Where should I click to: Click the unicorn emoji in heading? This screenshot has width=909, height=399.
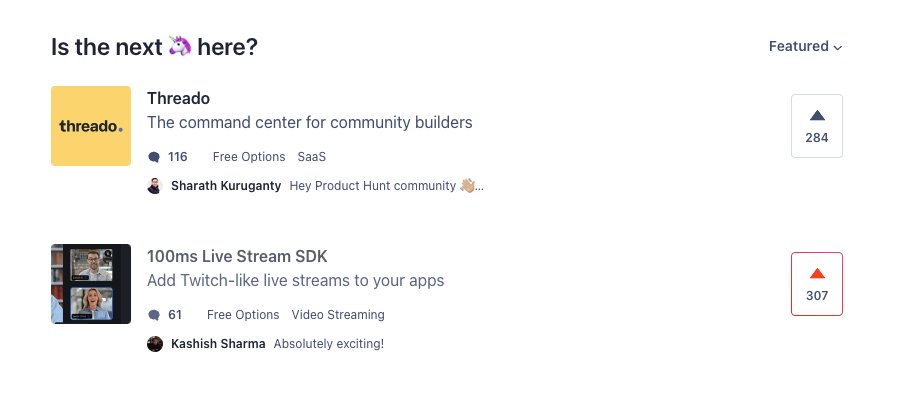(x=180, y=46)
